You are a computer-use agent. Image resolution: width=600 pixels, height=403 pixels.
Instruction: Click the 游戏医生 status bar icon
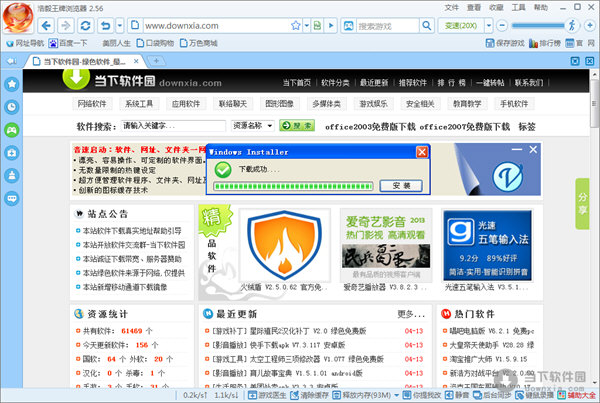[267, 395]
